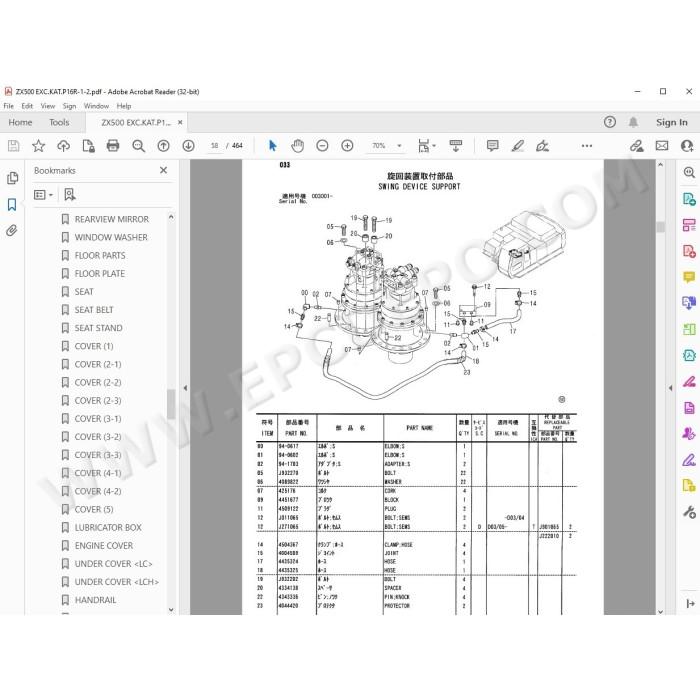Open the SEAT BELT bookmark
Viewport: 700px width, 700px height.
[94, 309]
